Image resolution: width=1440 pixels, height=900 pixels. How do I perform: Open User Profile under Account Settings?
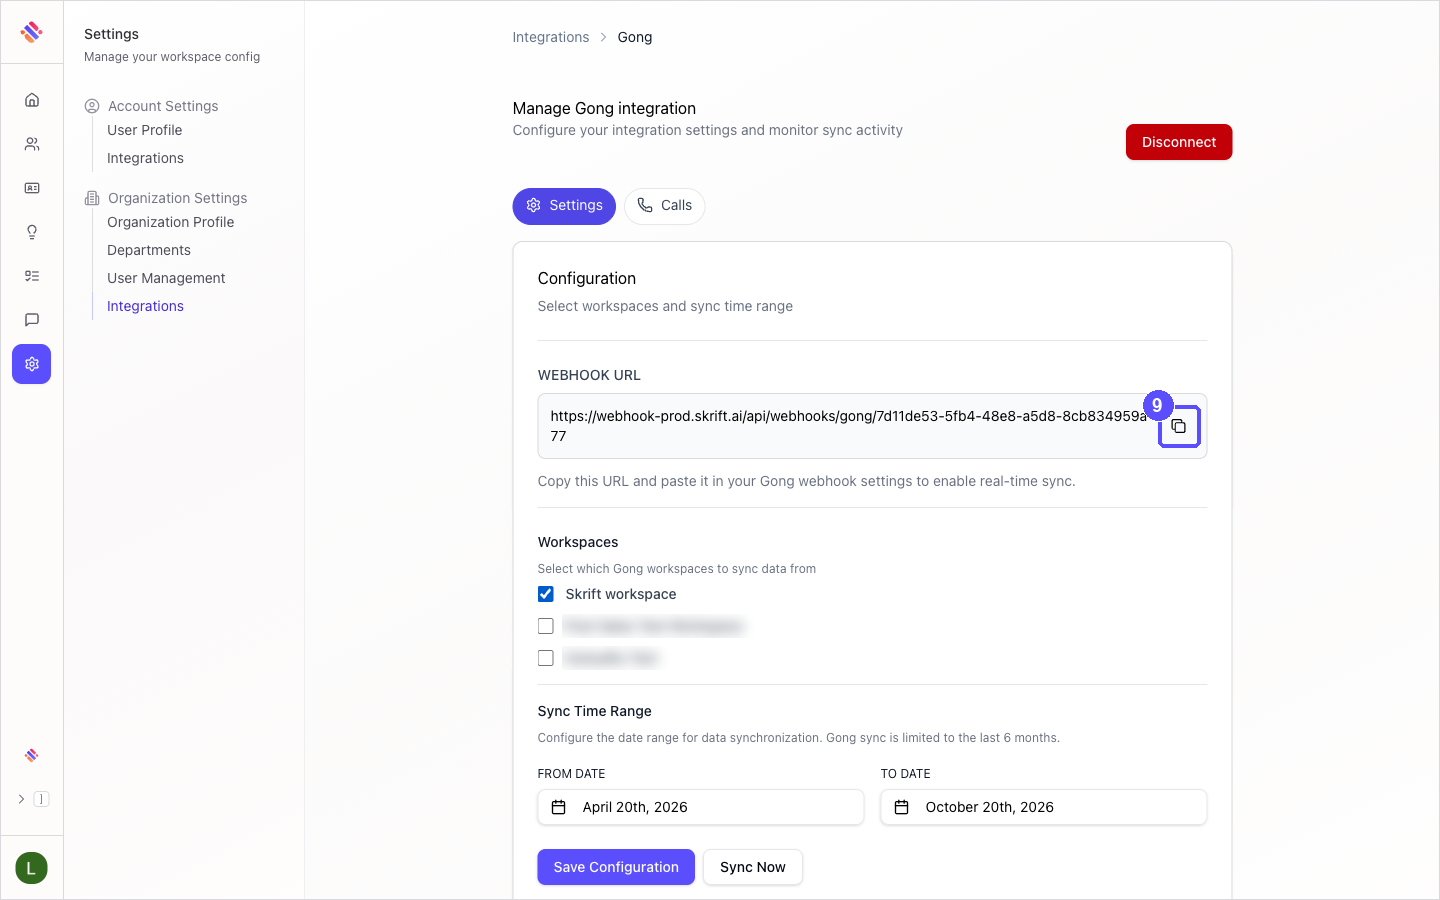point(145,130)
